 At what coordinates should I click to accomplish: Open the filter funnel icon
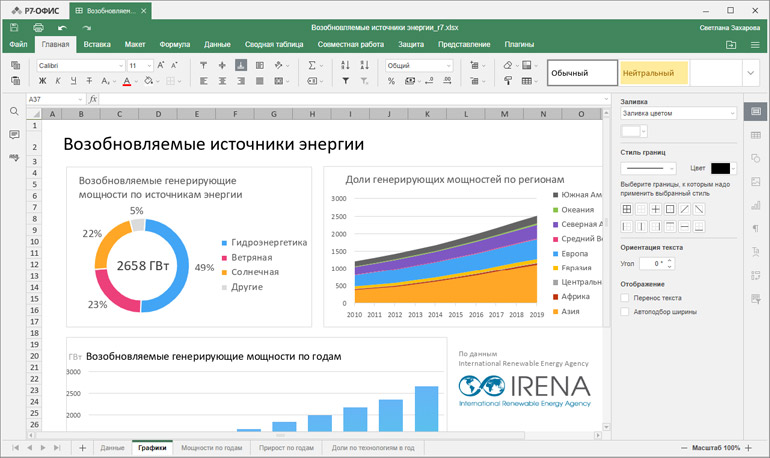(x=345, y=81)
